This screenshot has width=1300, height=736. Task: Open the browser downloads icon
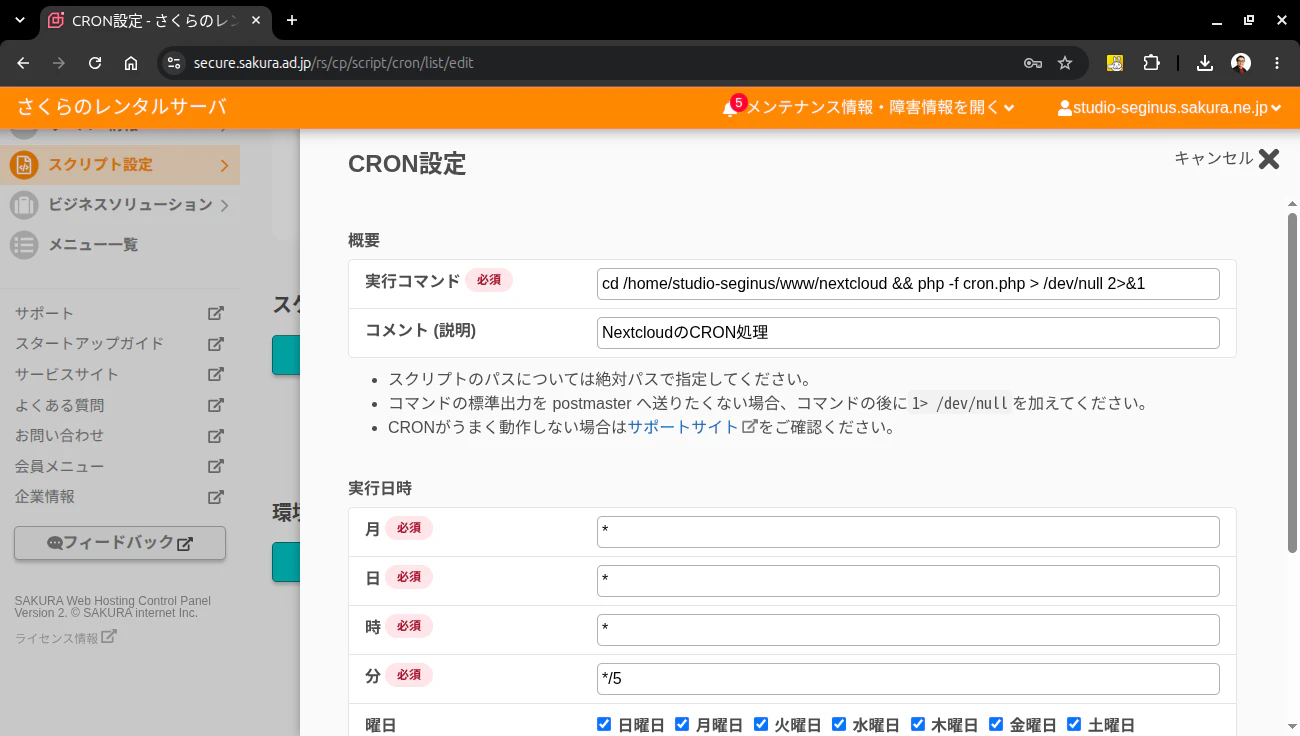click(x=1205, y=63)
